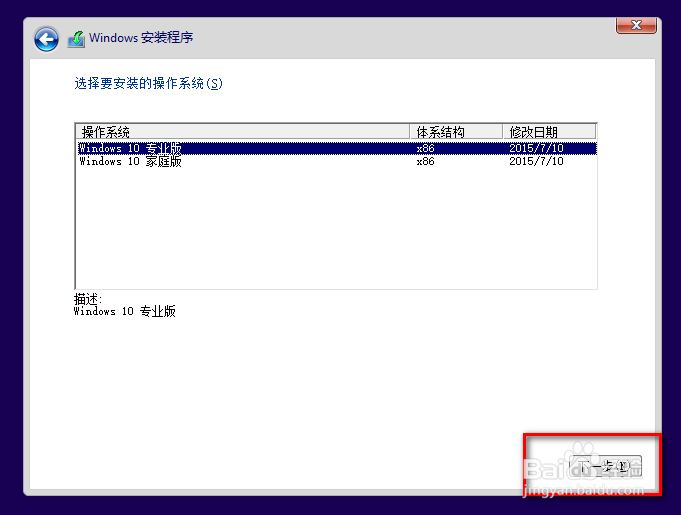The height and width of the screenshot is (515, 681).
Task: Go back with the blue arrow button
Action: click(46, 40)
